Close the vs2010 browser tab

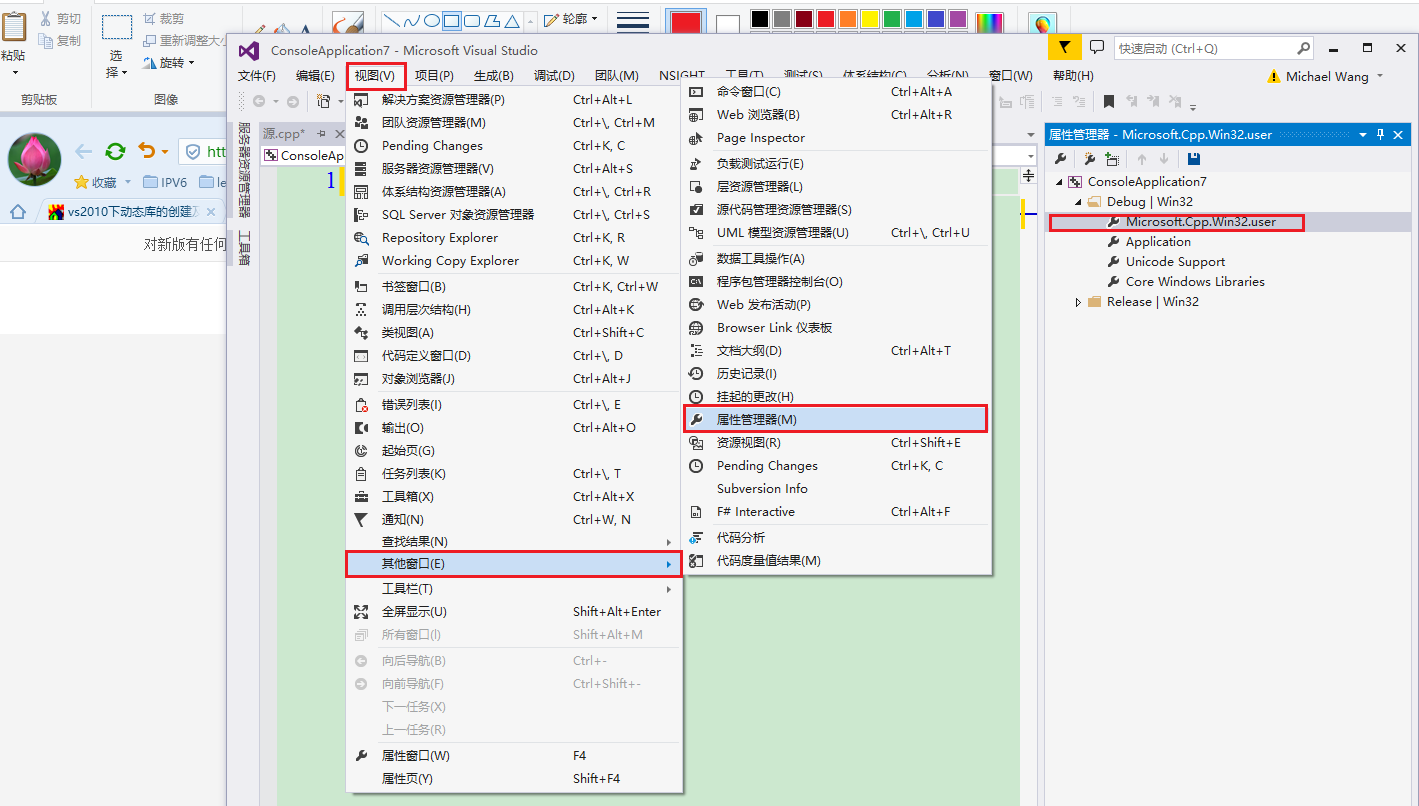[211, 212]
